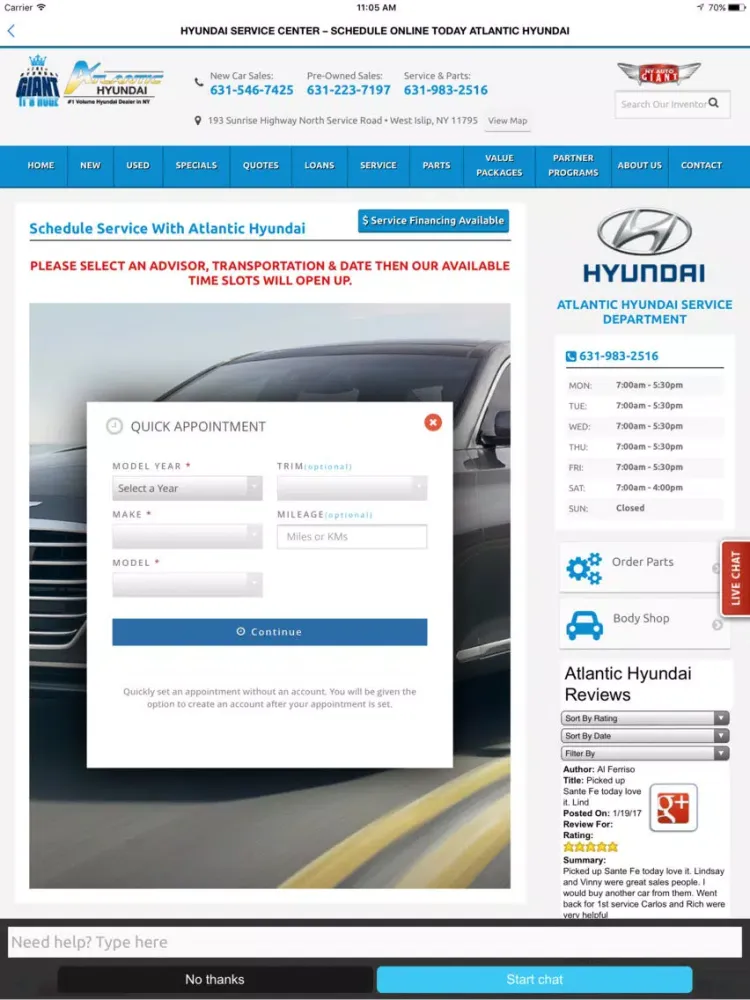Open the Trim optional dropdown

click(x=352, y=488)
